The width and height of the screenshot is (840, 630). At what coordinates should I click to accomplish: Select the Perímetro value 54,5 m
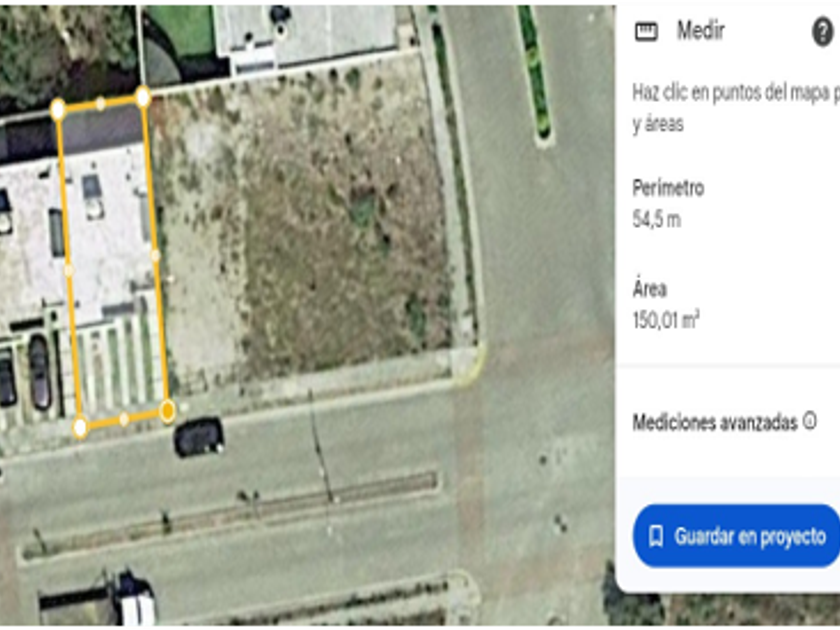click(x=657, y=219)
